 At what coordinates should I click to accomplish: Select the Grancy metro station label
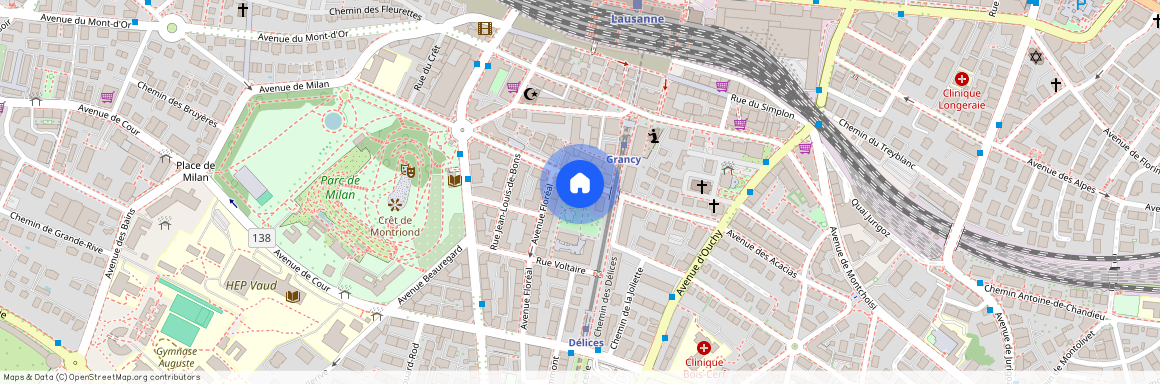623,159
